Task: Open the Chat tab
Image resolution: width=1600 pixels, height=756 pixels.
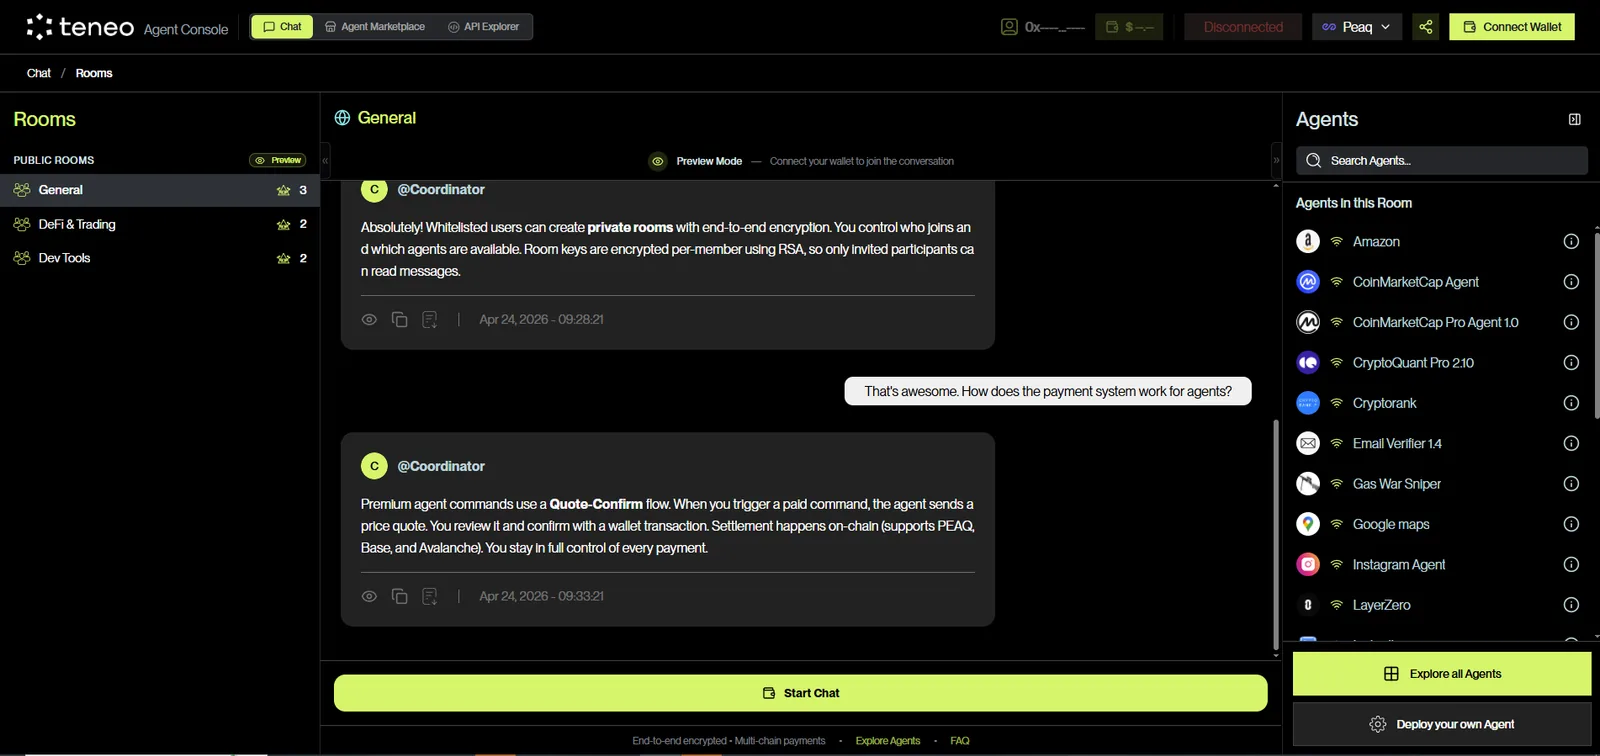Action: (282, 27)
